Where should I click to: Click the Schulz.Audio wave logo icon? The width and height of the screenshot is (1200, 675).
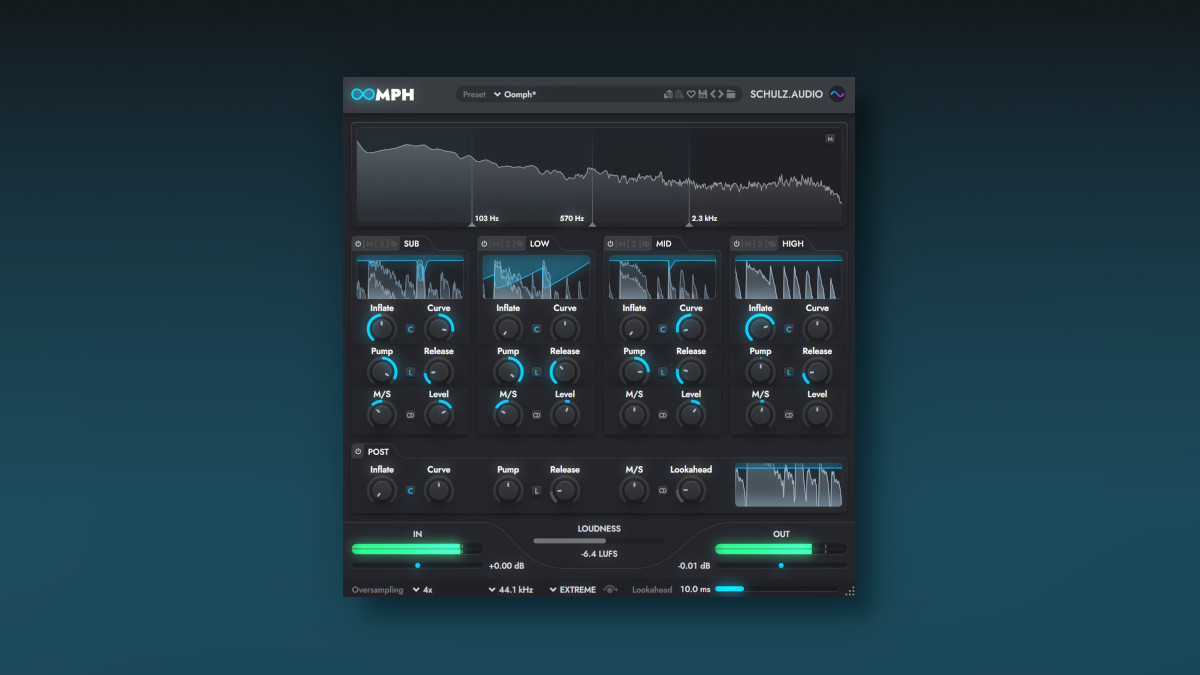(838, 94)
